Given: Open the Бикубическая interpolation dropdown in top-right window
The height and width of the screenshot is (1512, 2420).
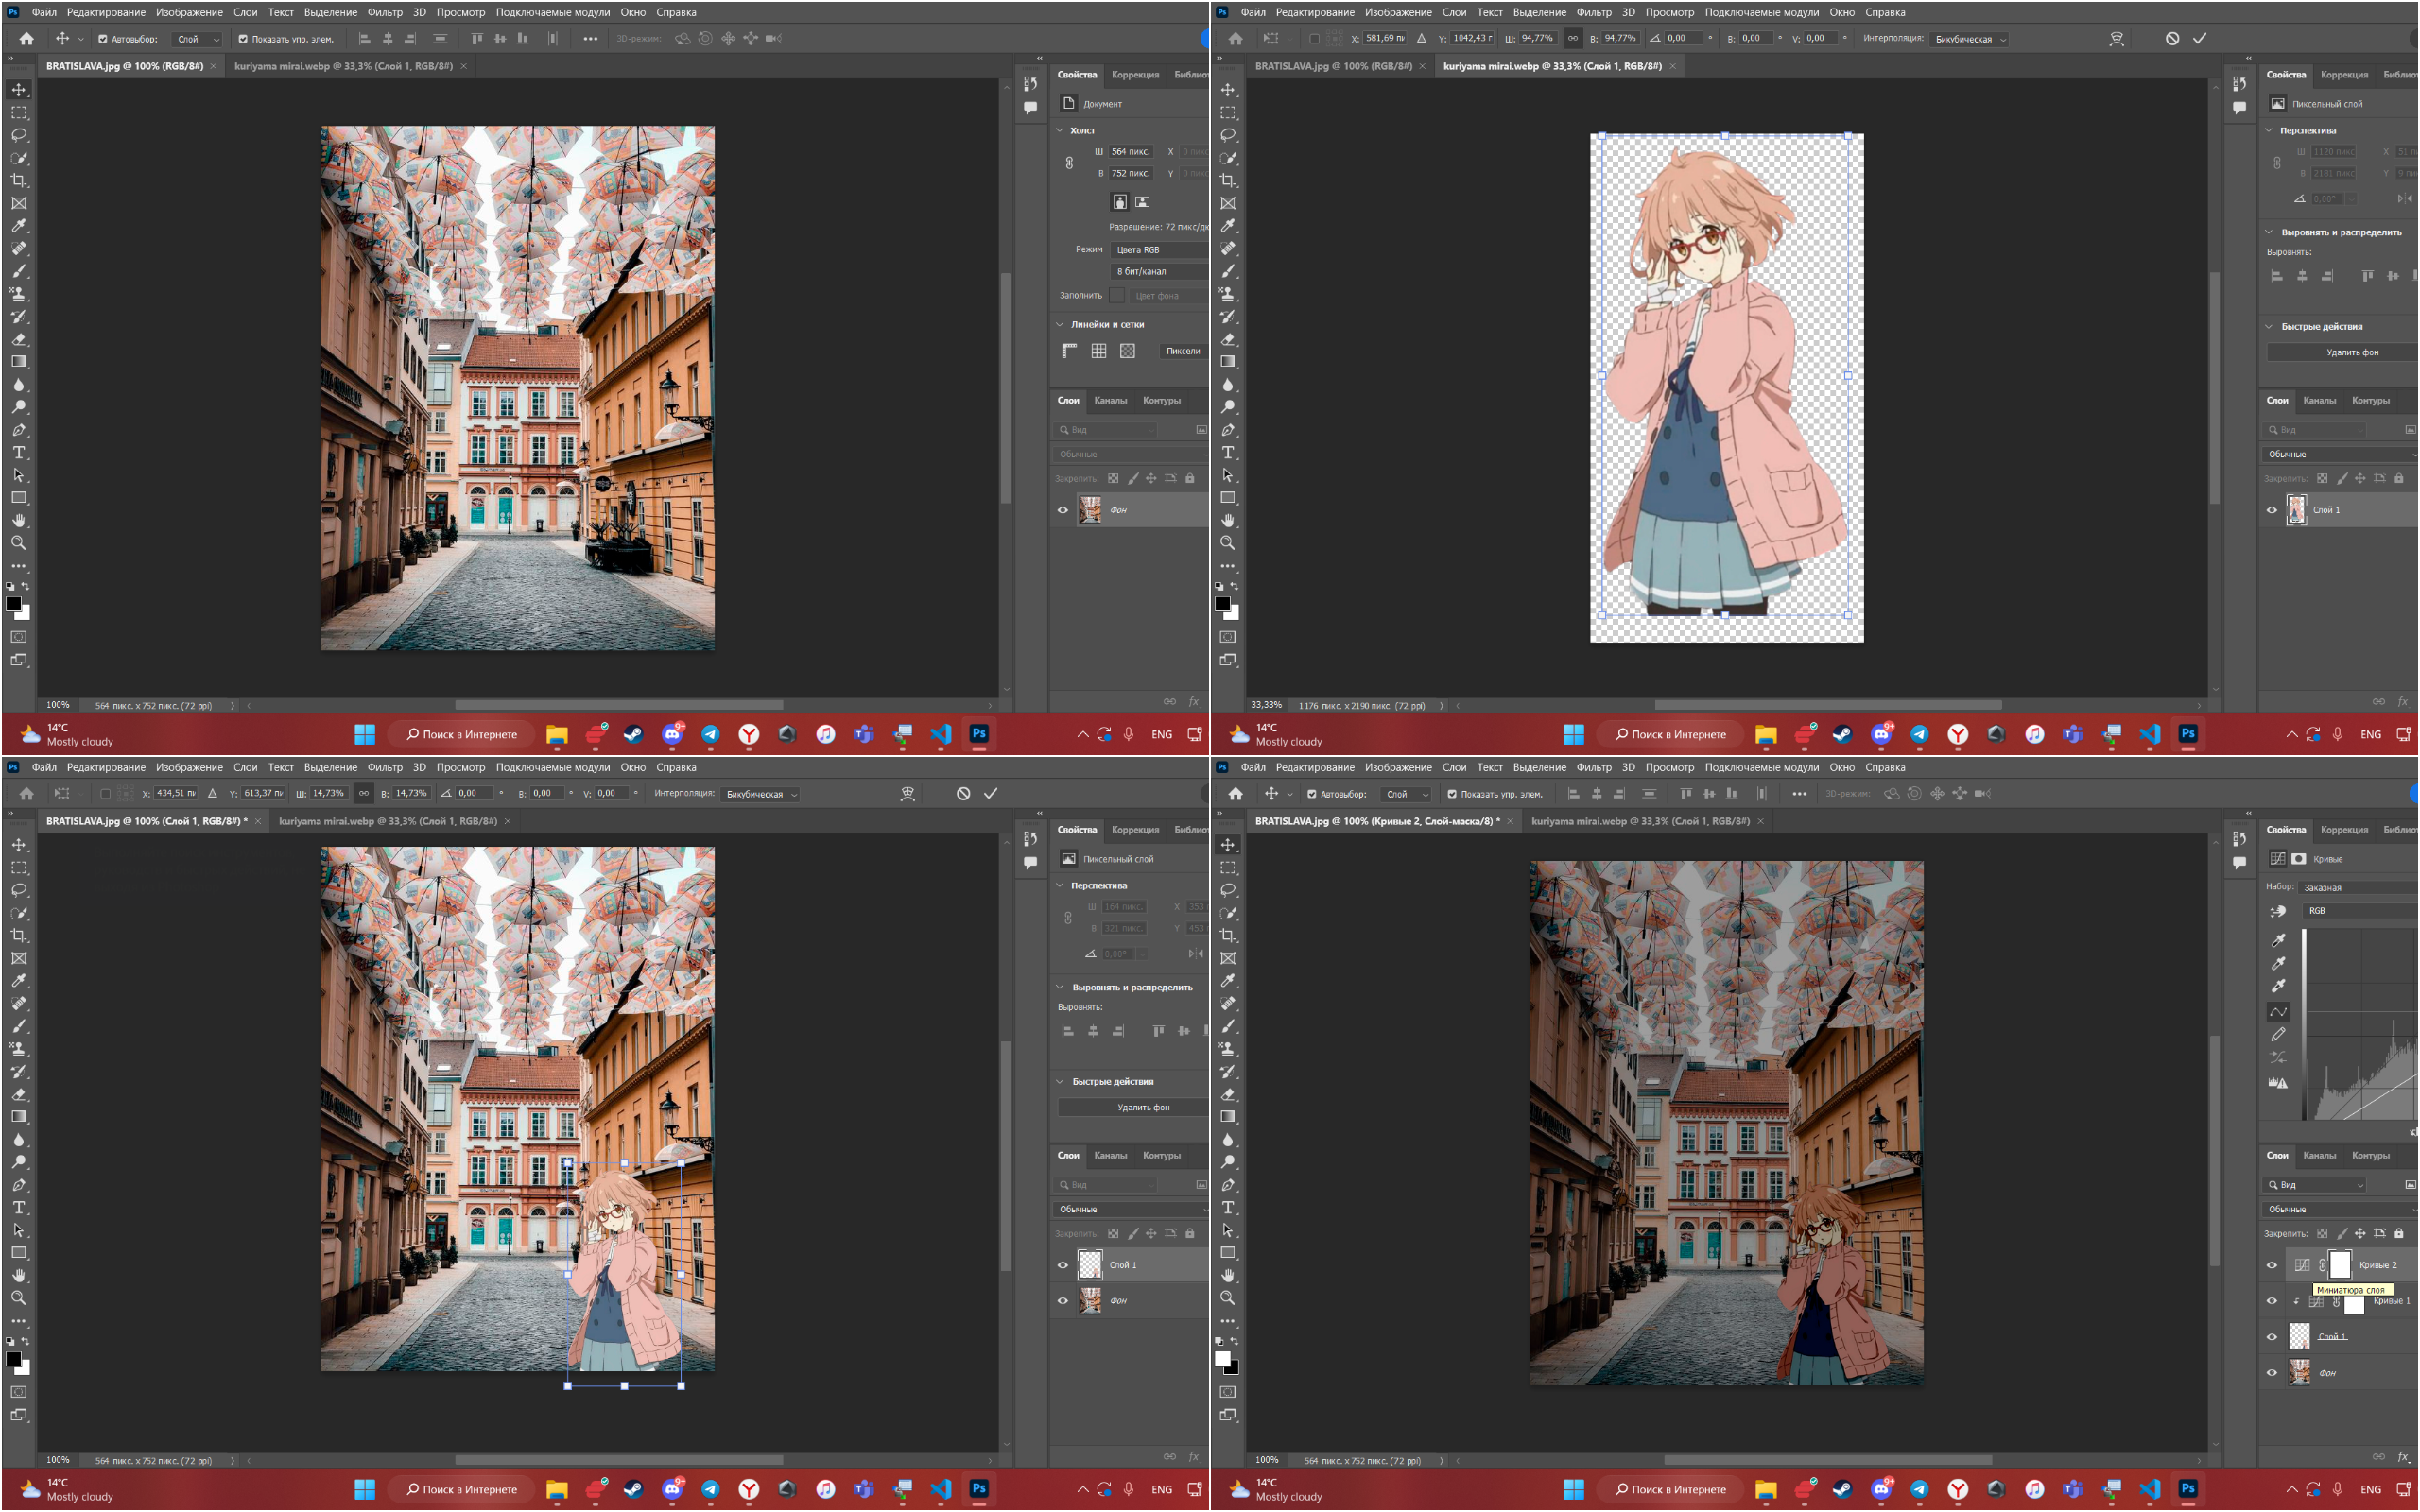Looking at the screenshot, I should pos(1968,40).
